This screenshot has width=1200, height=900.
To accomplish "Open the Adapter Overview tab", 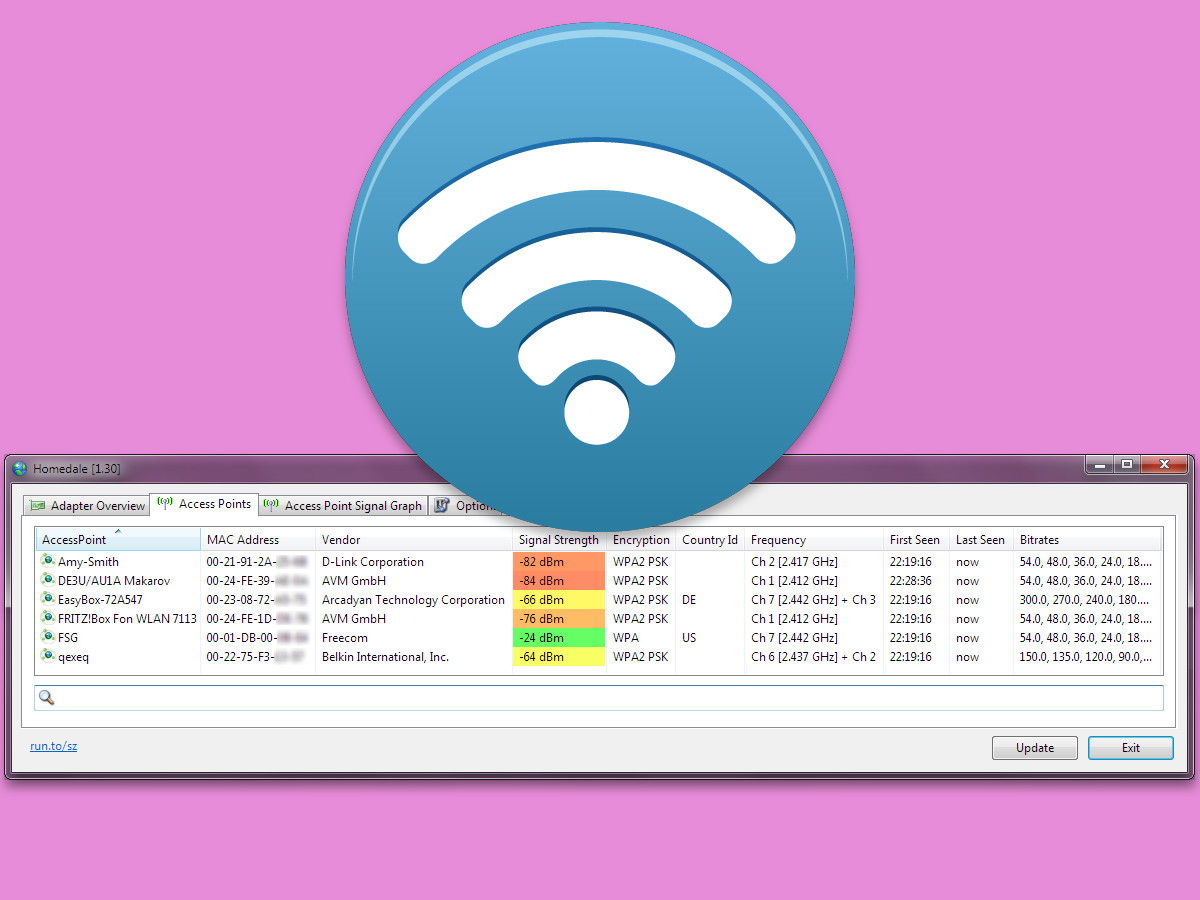I will click(x=87, y=506).
